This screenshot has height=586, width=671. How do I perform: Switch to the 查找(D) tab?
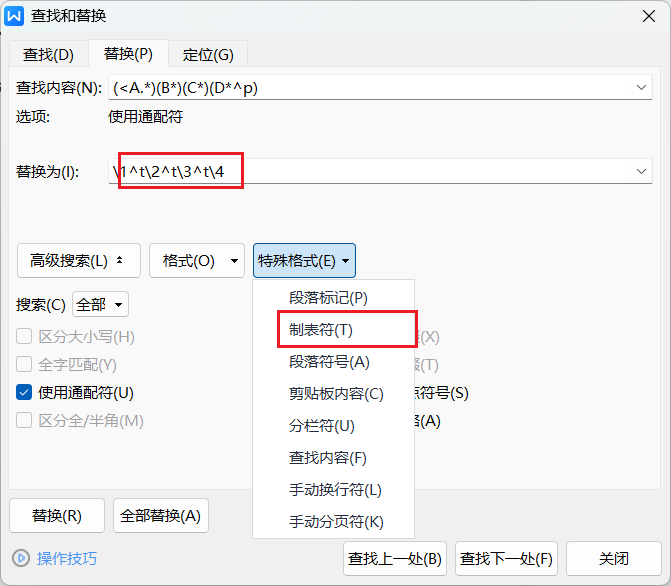48,55
